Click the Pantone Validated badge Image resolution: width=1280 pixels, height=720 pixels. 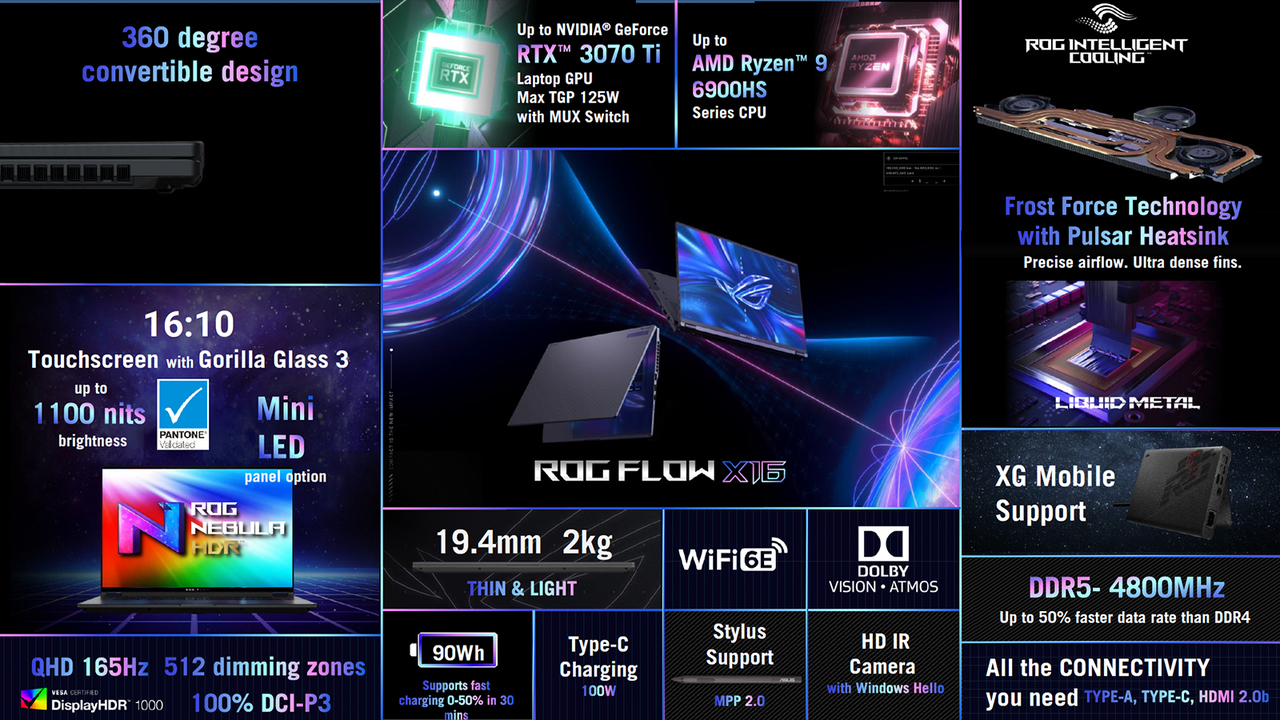click(183, 414)
